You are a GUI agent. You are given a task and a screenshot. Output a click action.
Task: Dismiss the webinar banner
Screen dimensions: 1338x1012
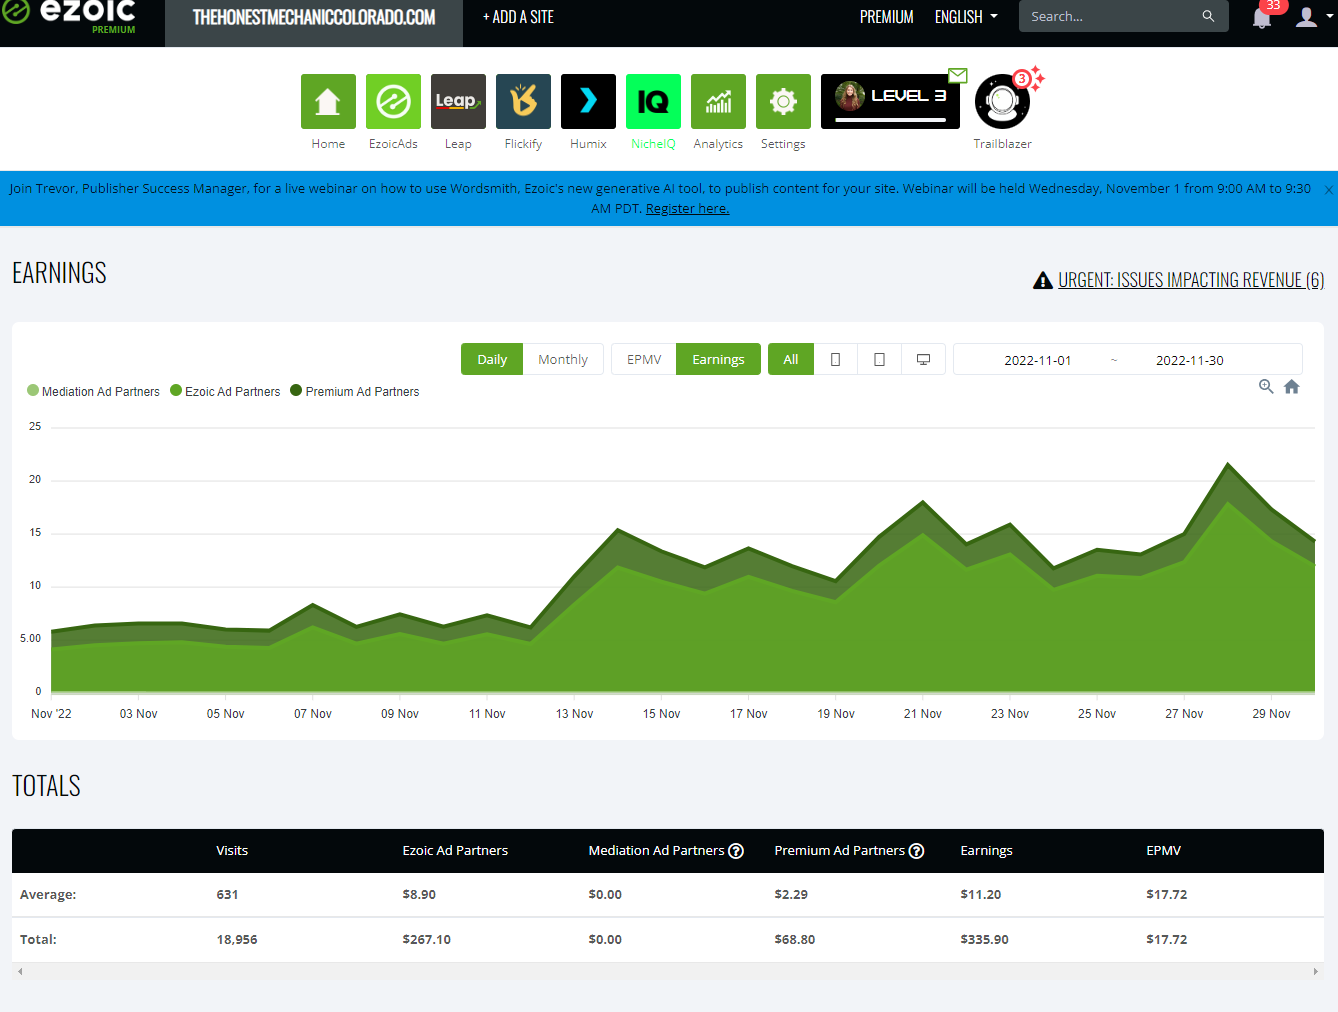click(x=1328, y=190)
